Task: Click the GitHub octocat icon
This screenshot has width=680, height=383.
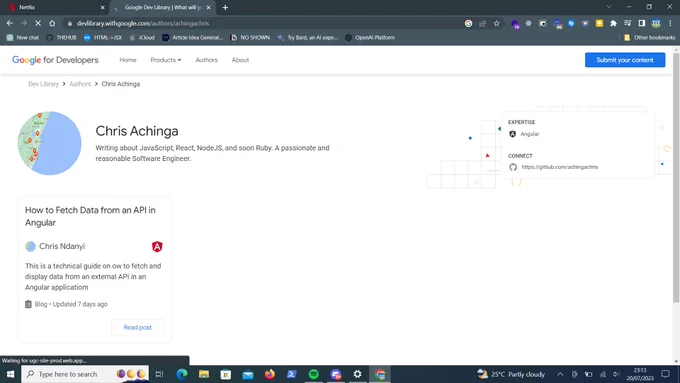Action: click(513, 167)
